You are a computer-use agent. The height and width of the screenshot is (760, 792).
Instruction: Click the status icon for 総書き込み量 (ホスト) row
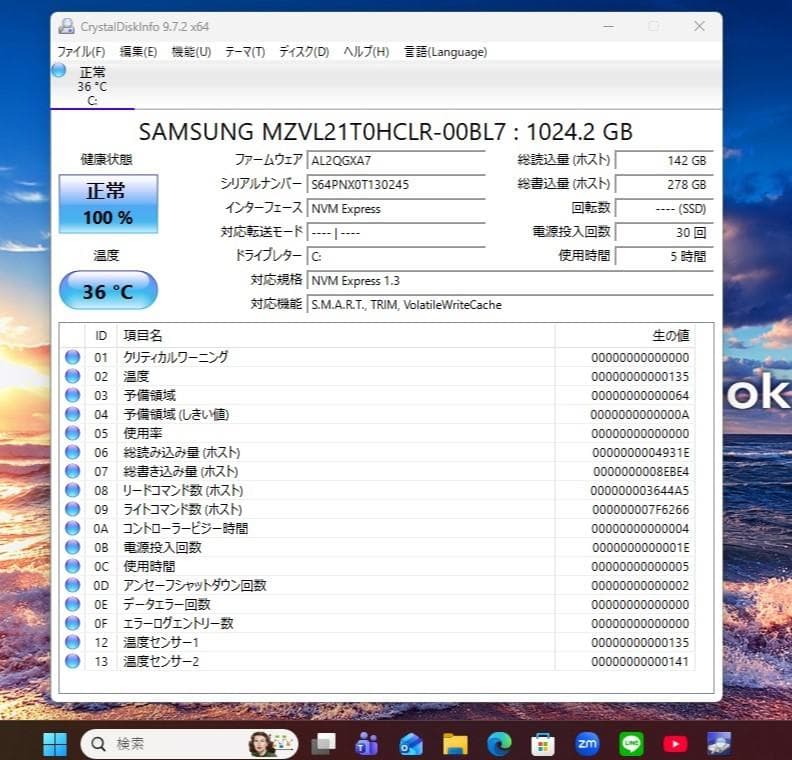[73, 471]
